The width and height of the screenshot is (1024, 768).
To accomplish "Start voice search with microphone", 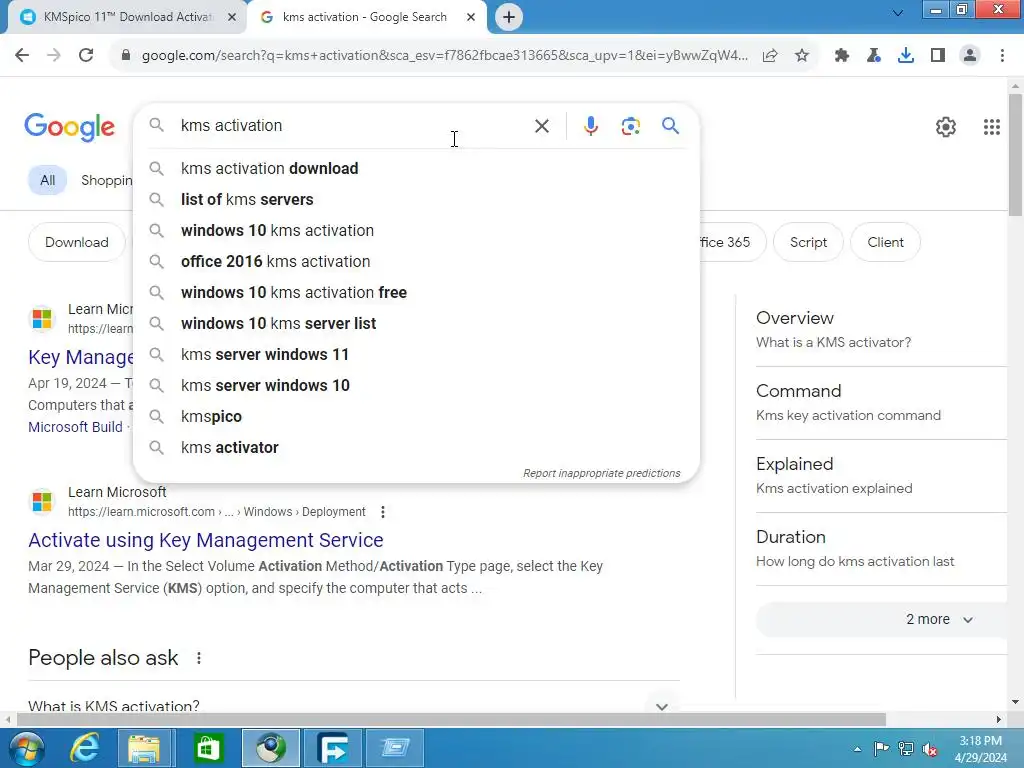I will point(590,126).
